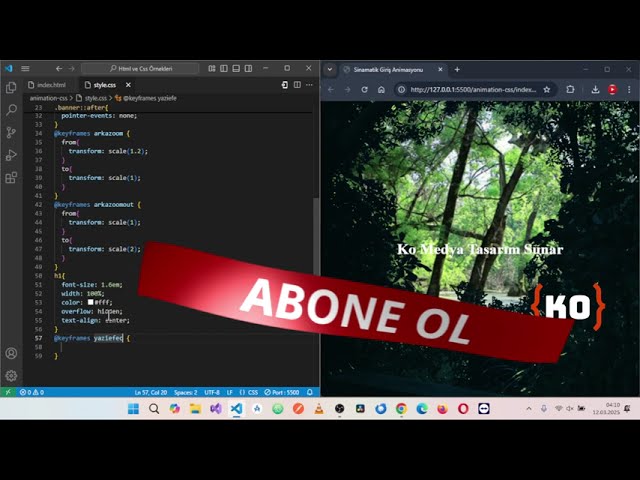The height and width of the screenshot is (480, 640).
Task: Click the white color swatch before #fff
Action: 90,301
